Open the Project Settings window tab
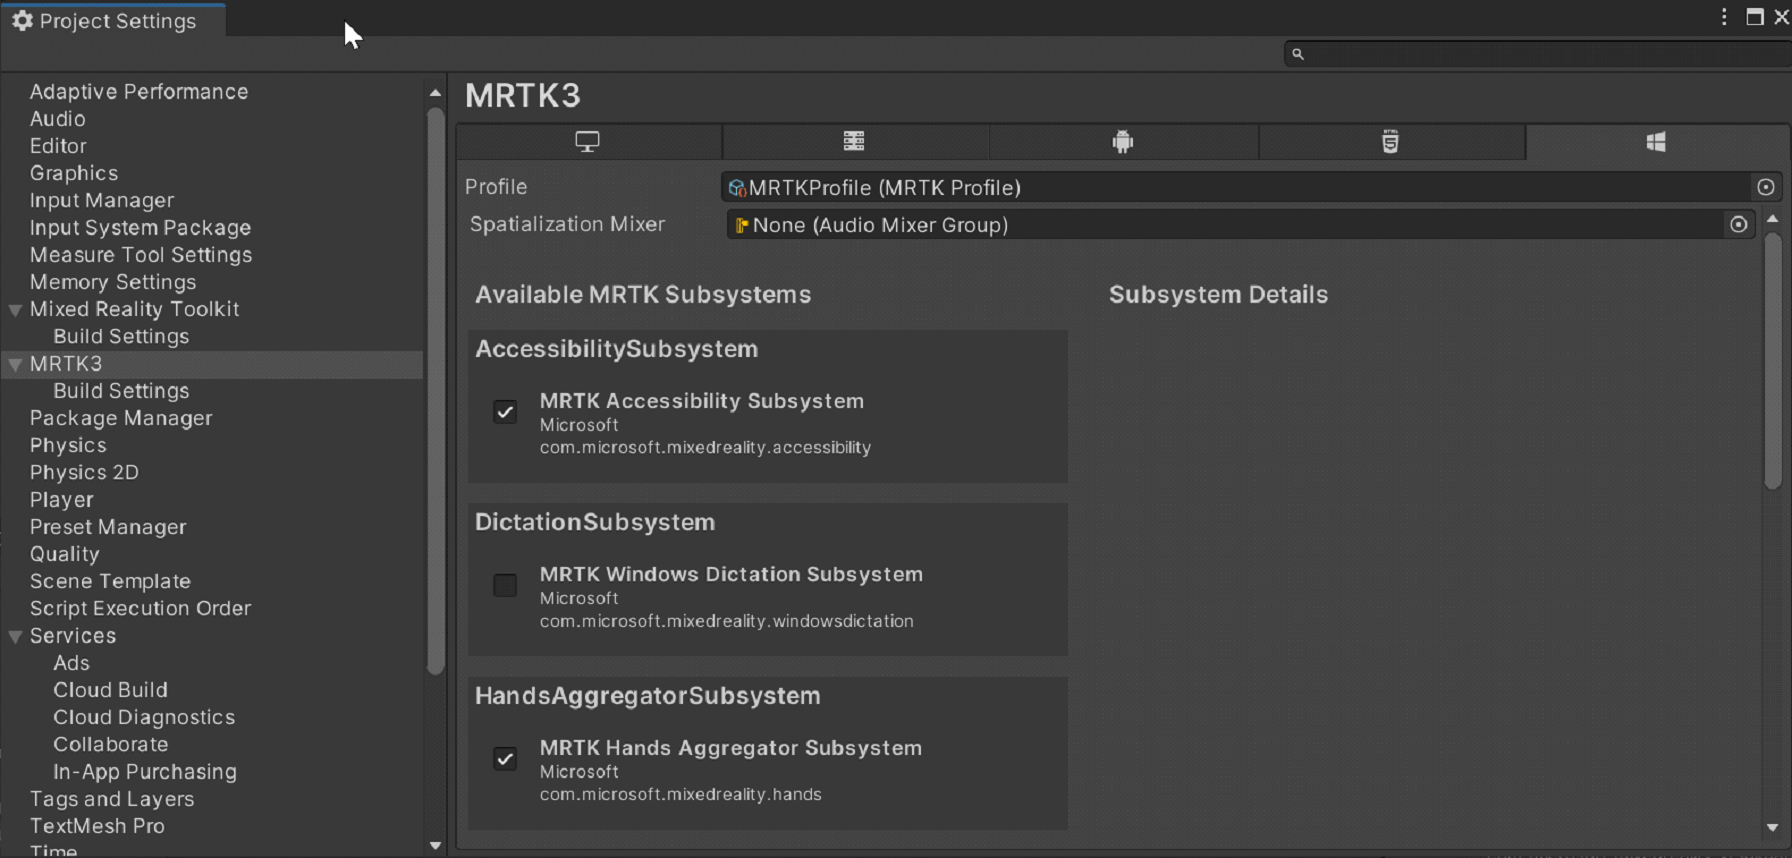Image resolution: width=1792 pixels, height=858 pixels. point(113,20)
